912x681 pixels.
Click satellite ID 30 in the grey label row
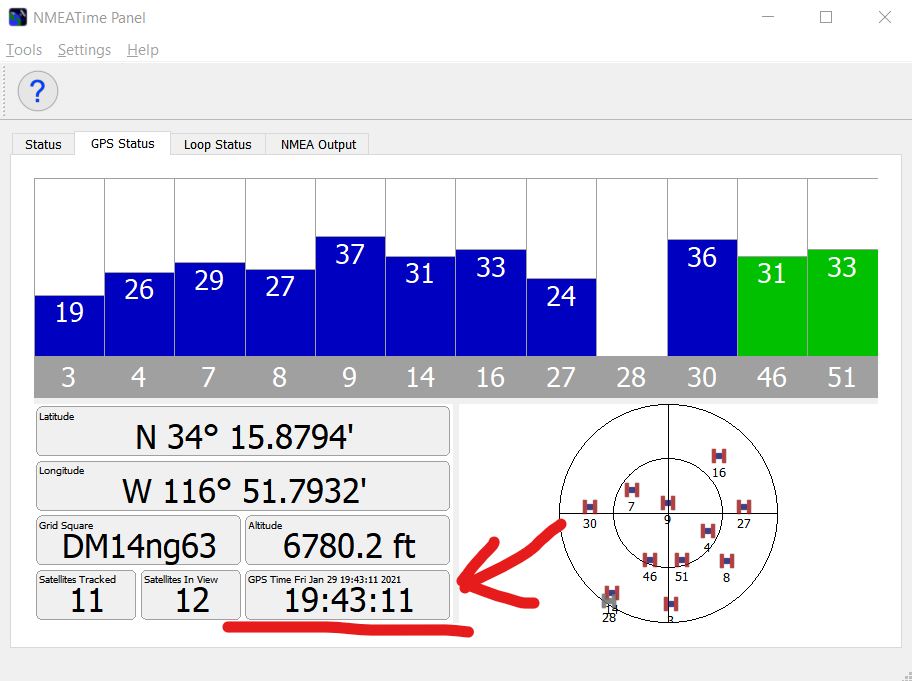(702, 377)
